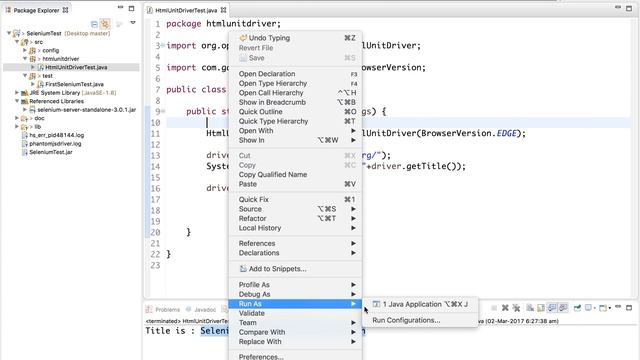The image size is (640, 360).
Task: Click Remove Launch console X icon
Action: [505, 308]
